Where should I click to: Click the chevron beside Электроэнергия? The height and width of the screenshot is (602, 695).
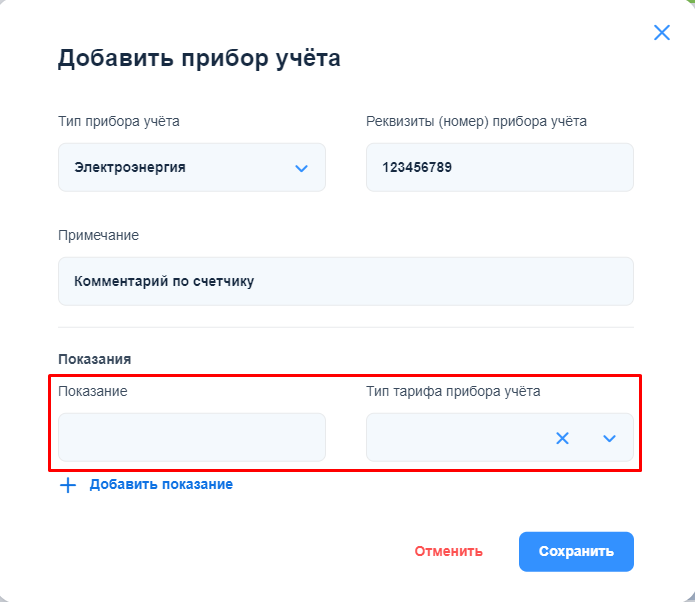301,168
